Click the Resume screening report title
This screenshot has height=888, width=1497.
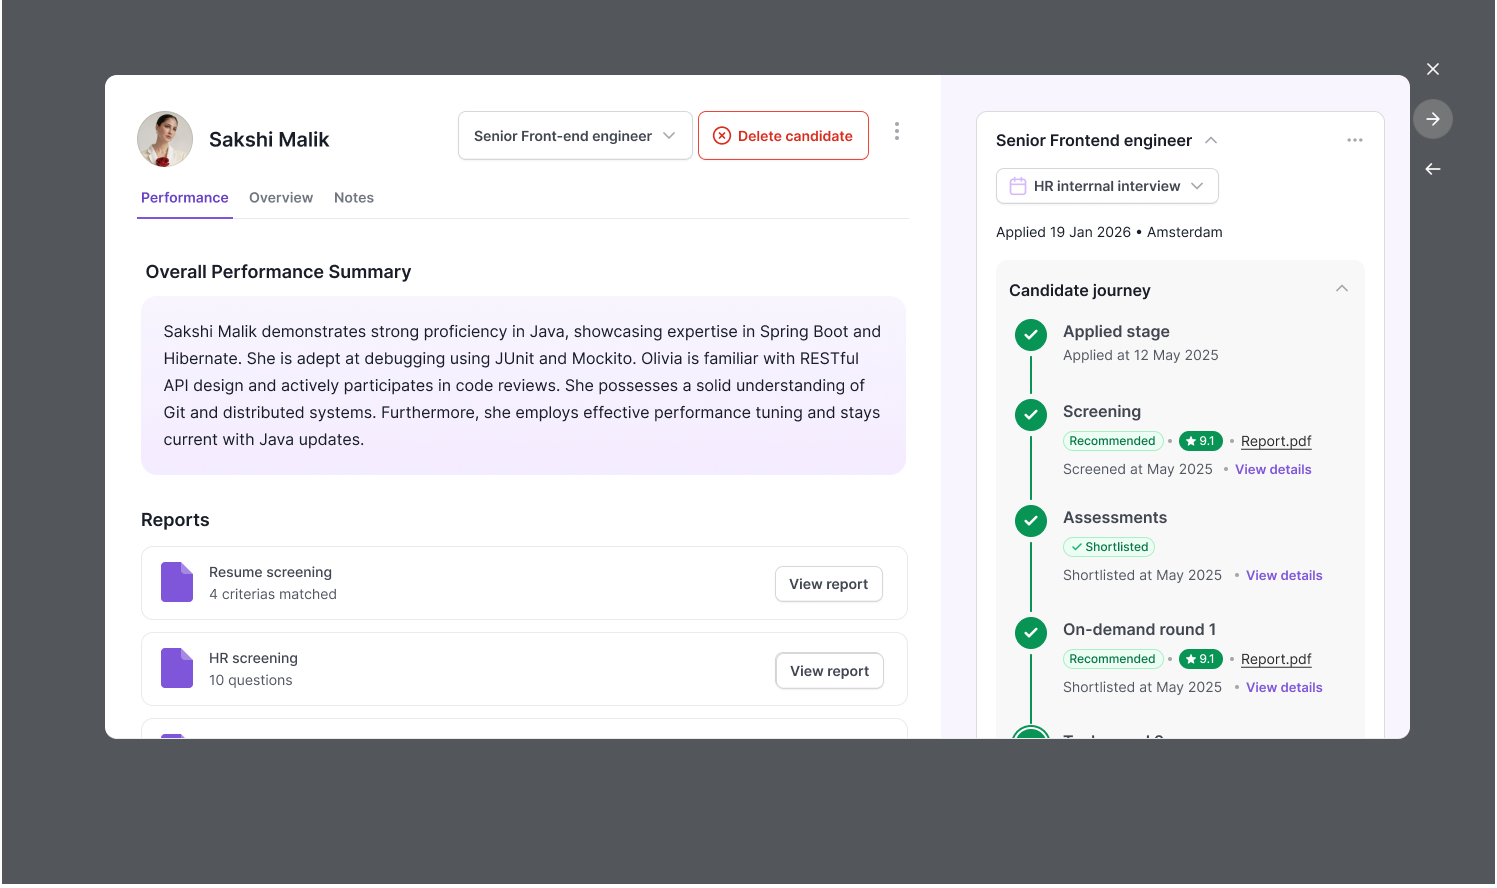coord(270,572)
